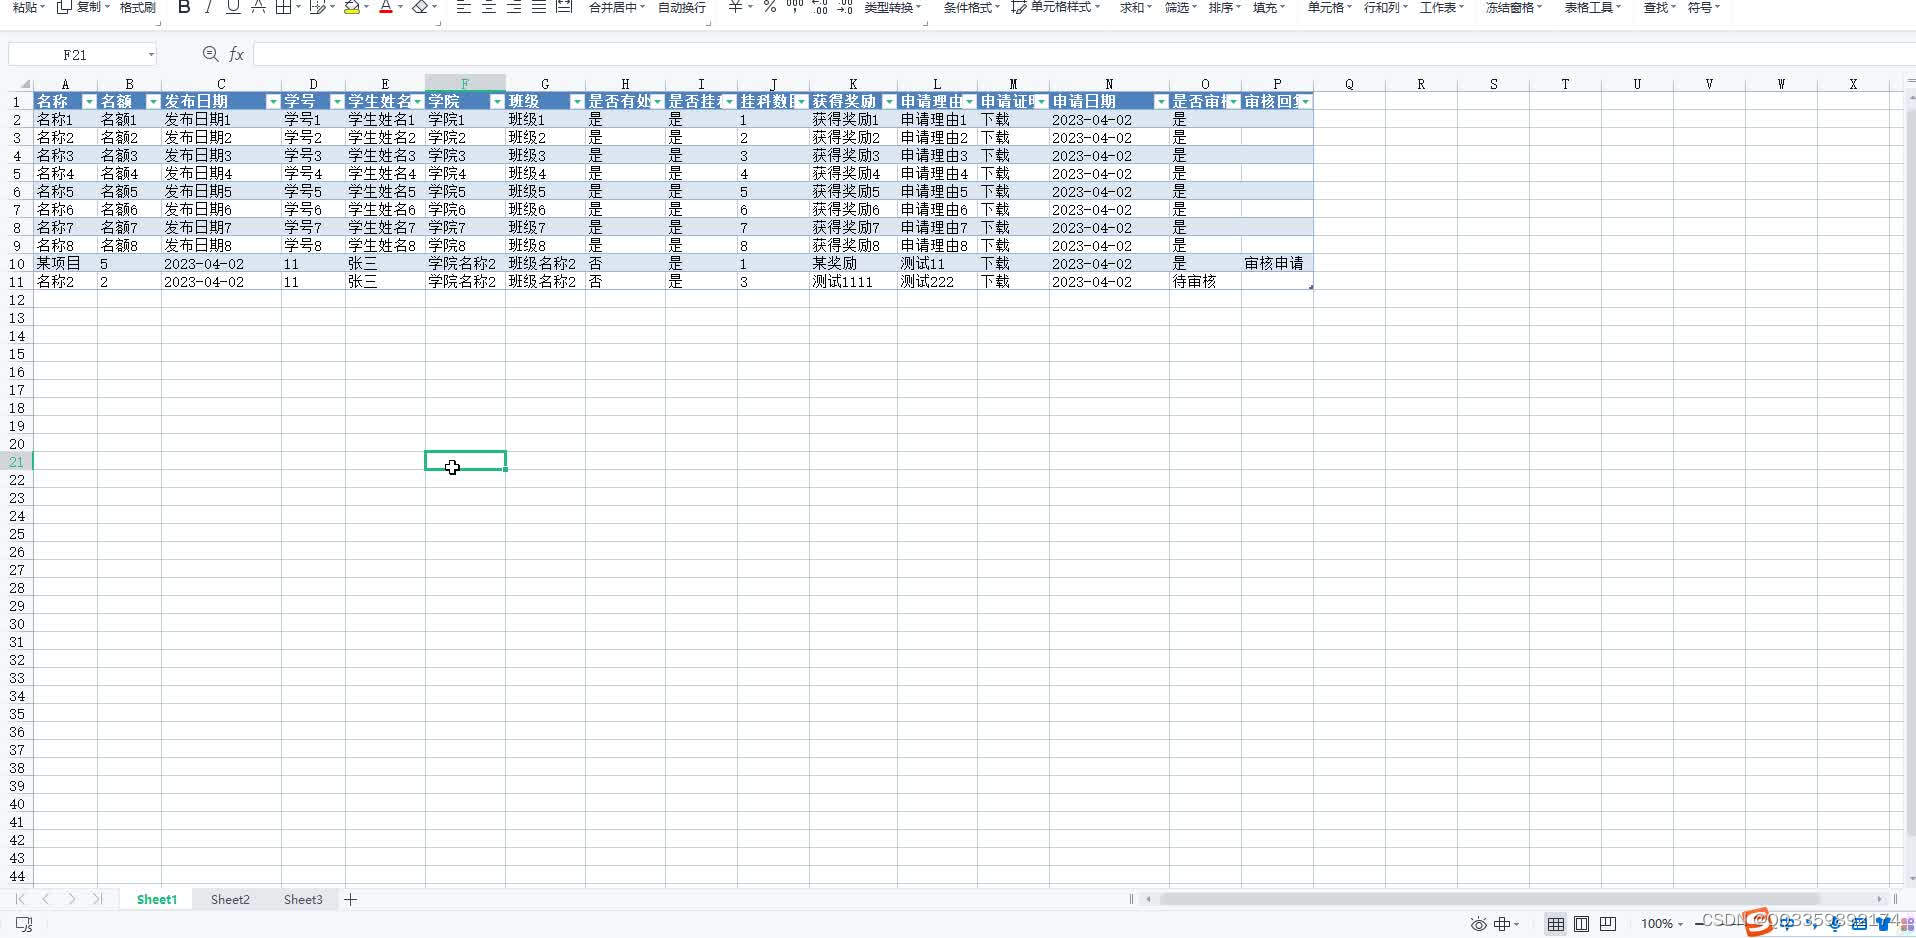This screenshot has width=1916, height=938.
Task: Toggle Wrap Text 自动换行
Action: [682, 7]
